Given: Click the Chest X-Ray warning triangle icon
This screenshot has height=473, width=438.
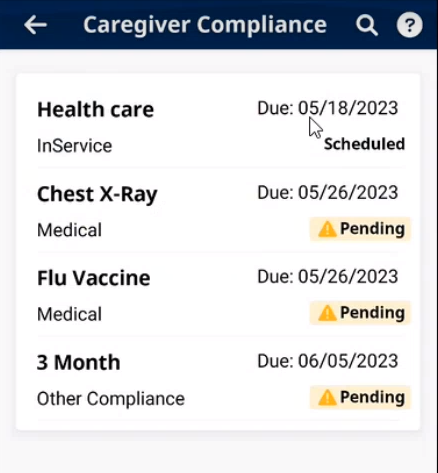Looking at the screenshot, I should pyautogui.click(x=327, y=229).
